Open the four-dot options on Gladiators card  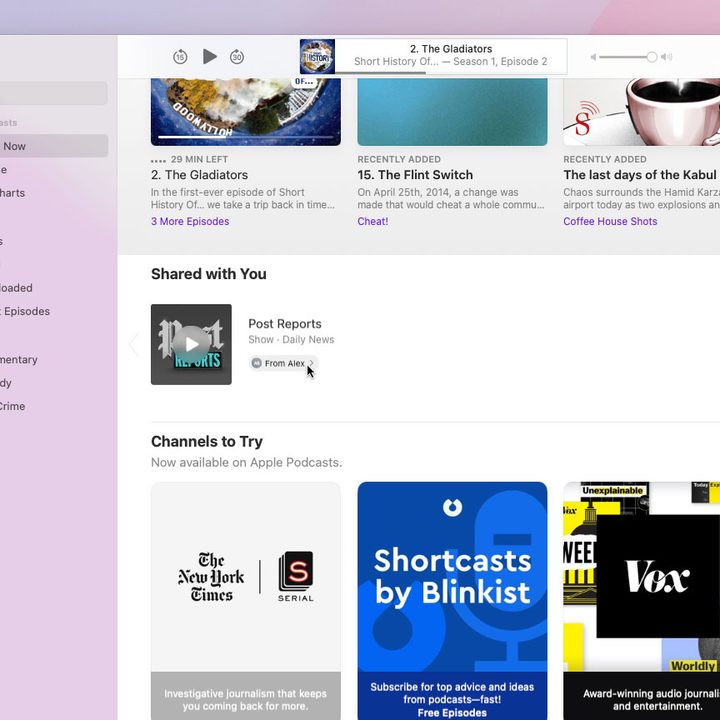[x=158, y=160]
